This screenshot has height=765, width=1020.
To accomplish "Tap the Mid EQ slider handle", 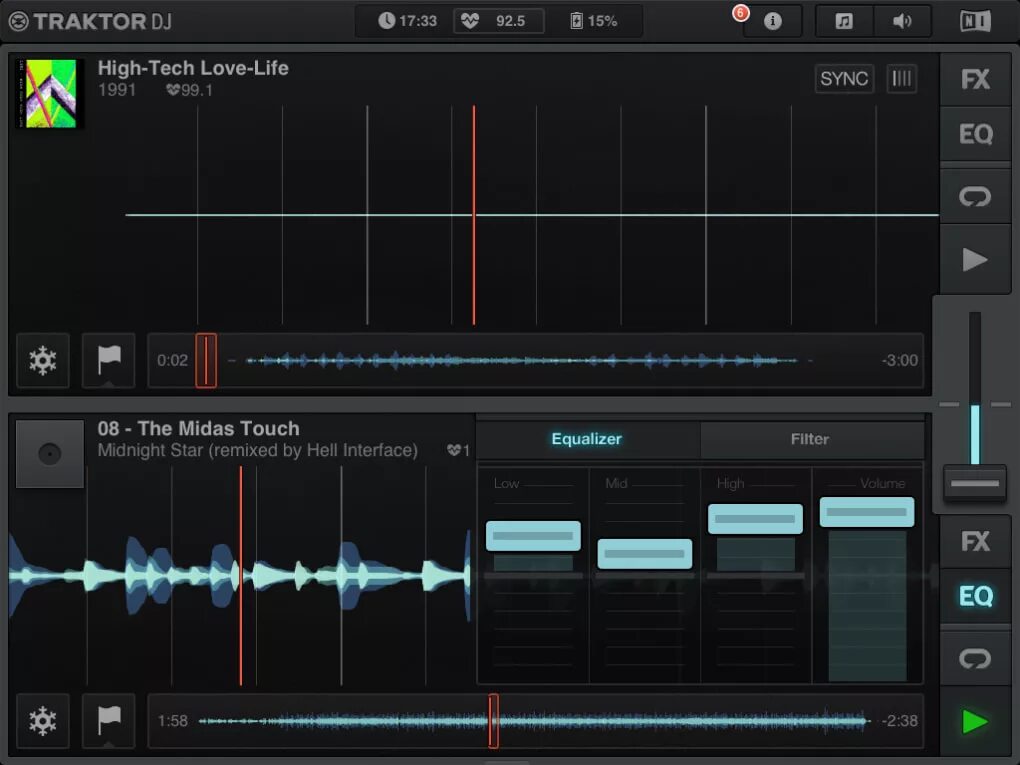I will [645, 554].
